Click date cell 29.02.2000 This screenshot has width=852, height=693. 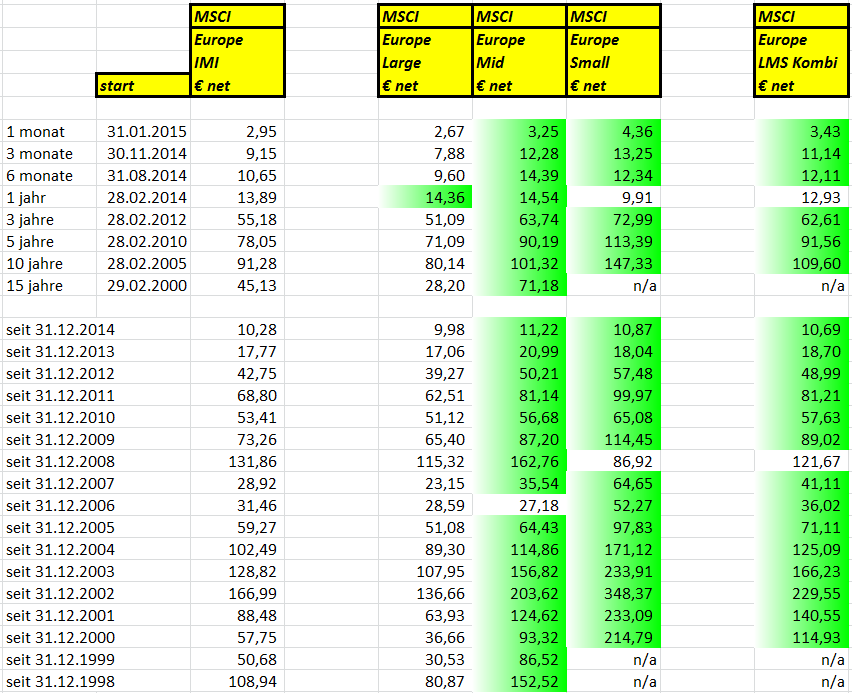point(147,285)
